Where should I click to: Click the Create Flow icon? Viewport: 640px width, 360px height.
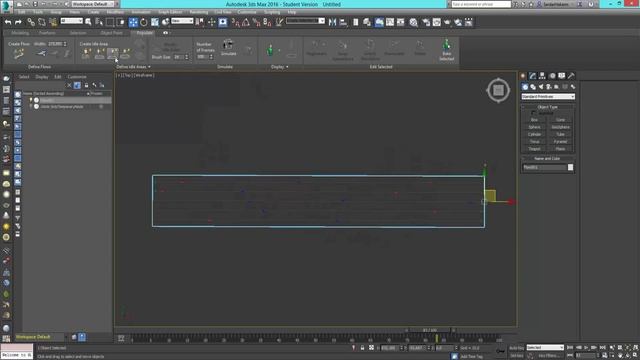18,53
